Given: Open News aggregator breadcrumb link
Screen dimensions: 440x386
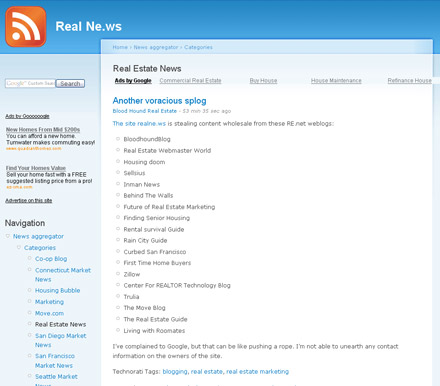Looking at the screenshot, I should [156, 47].
